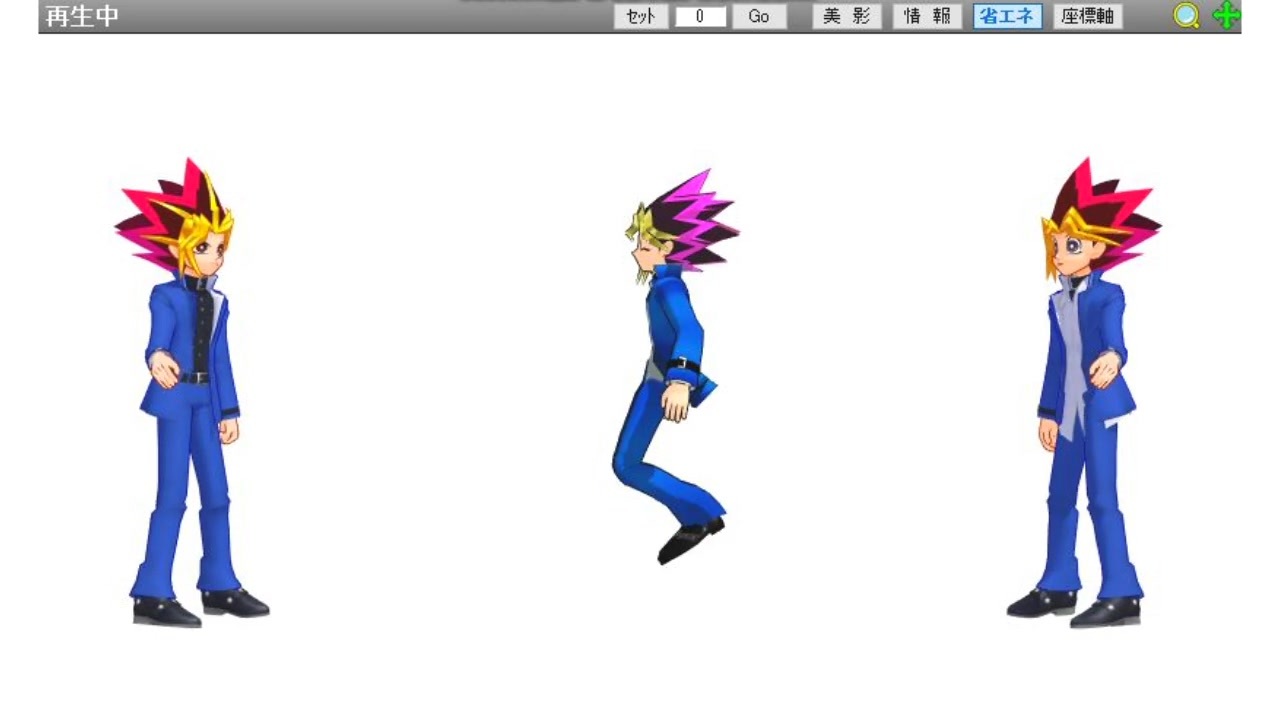Toggle the 座標軸 coordinate axis display
Image resolution: width=1280 pixels, height=720 pixels.
click(1088, 16)
